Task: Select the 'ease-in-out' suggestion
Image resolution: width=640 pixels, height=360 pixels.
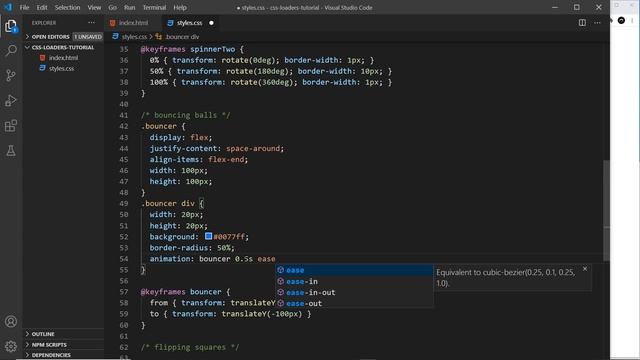Action: 354,292
